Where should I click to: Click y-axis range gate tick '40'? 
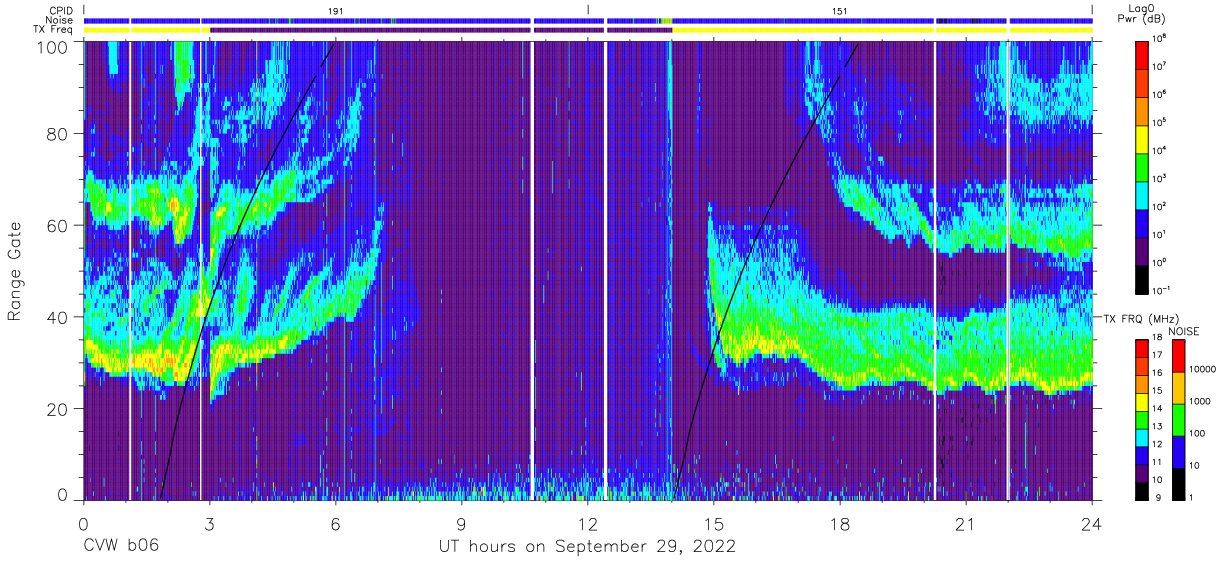click(x=58, y=317)
